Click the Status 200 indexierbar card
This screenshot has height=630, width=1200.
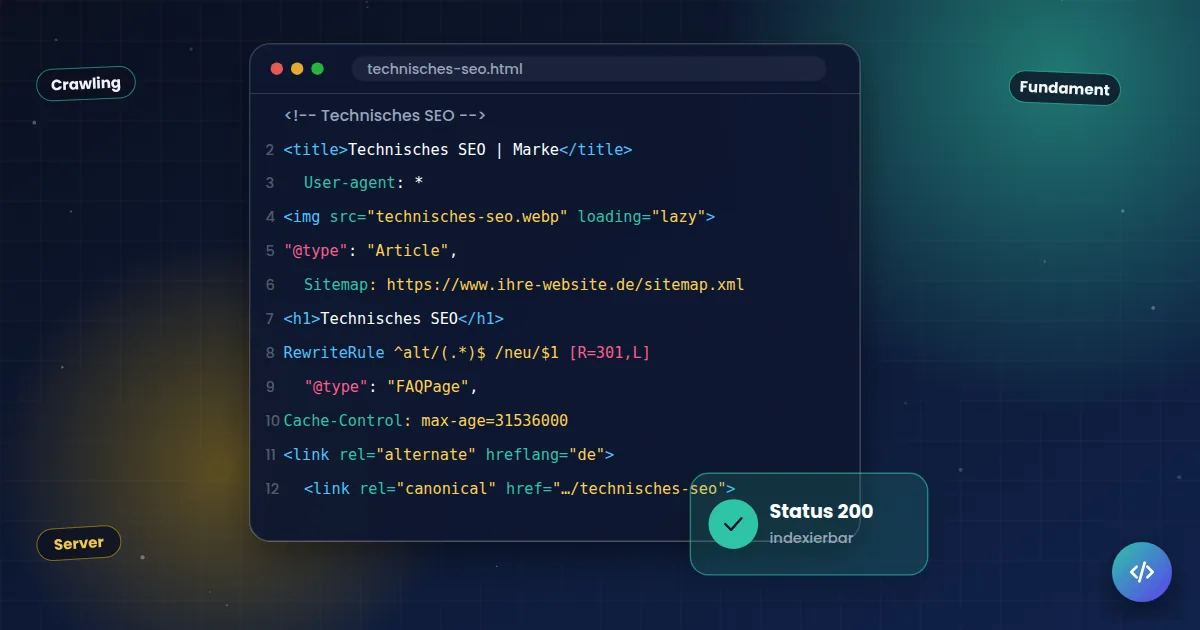pyautogui.click(x=809, y=524)
